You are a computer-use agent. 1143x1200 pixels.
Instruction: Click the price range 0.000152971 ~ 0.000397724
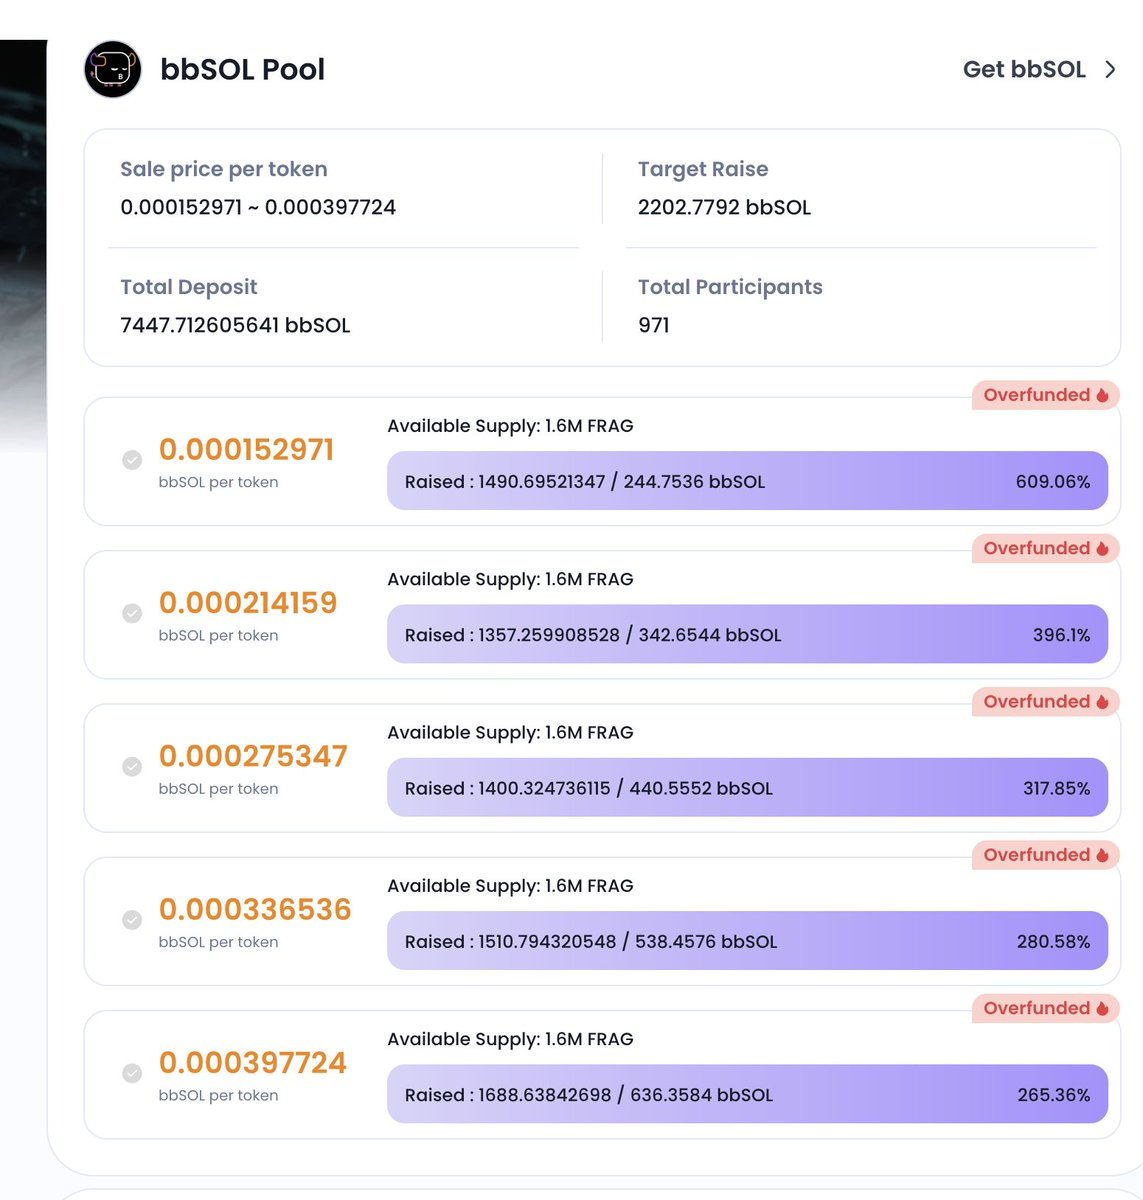(x=258, y=207)
